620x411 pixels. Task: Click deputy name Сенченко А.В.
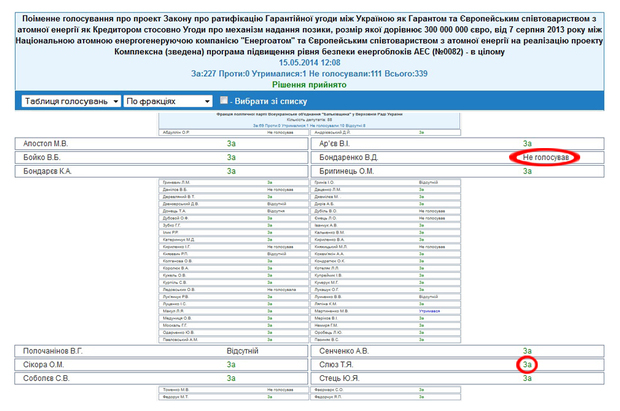click(x=344, y=351)
